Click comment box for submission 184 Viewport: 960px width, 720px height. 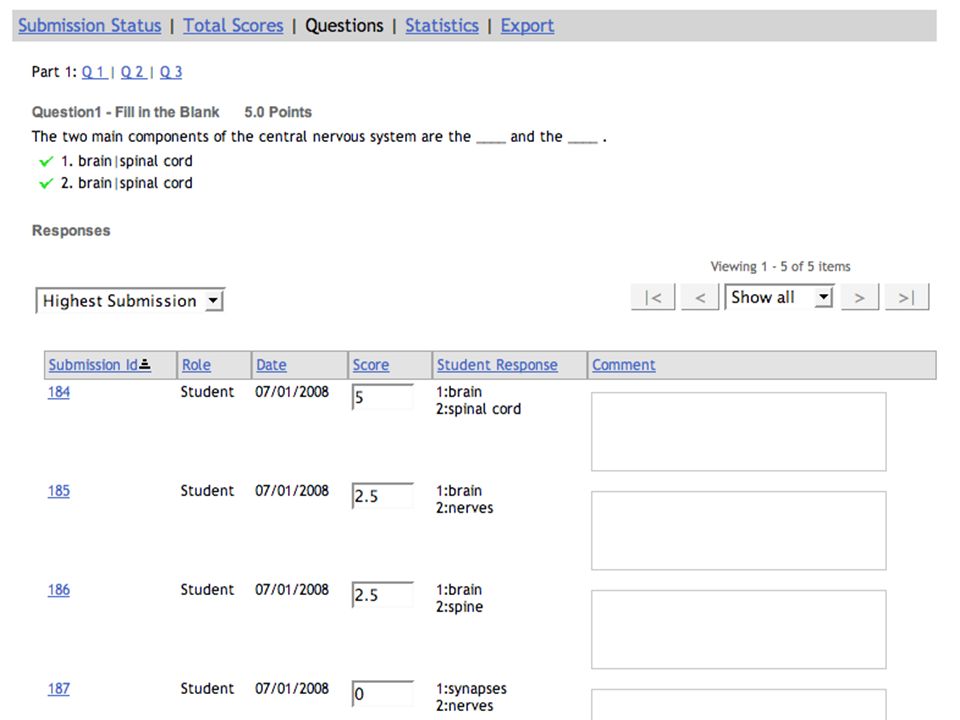(x=738, y=432)
